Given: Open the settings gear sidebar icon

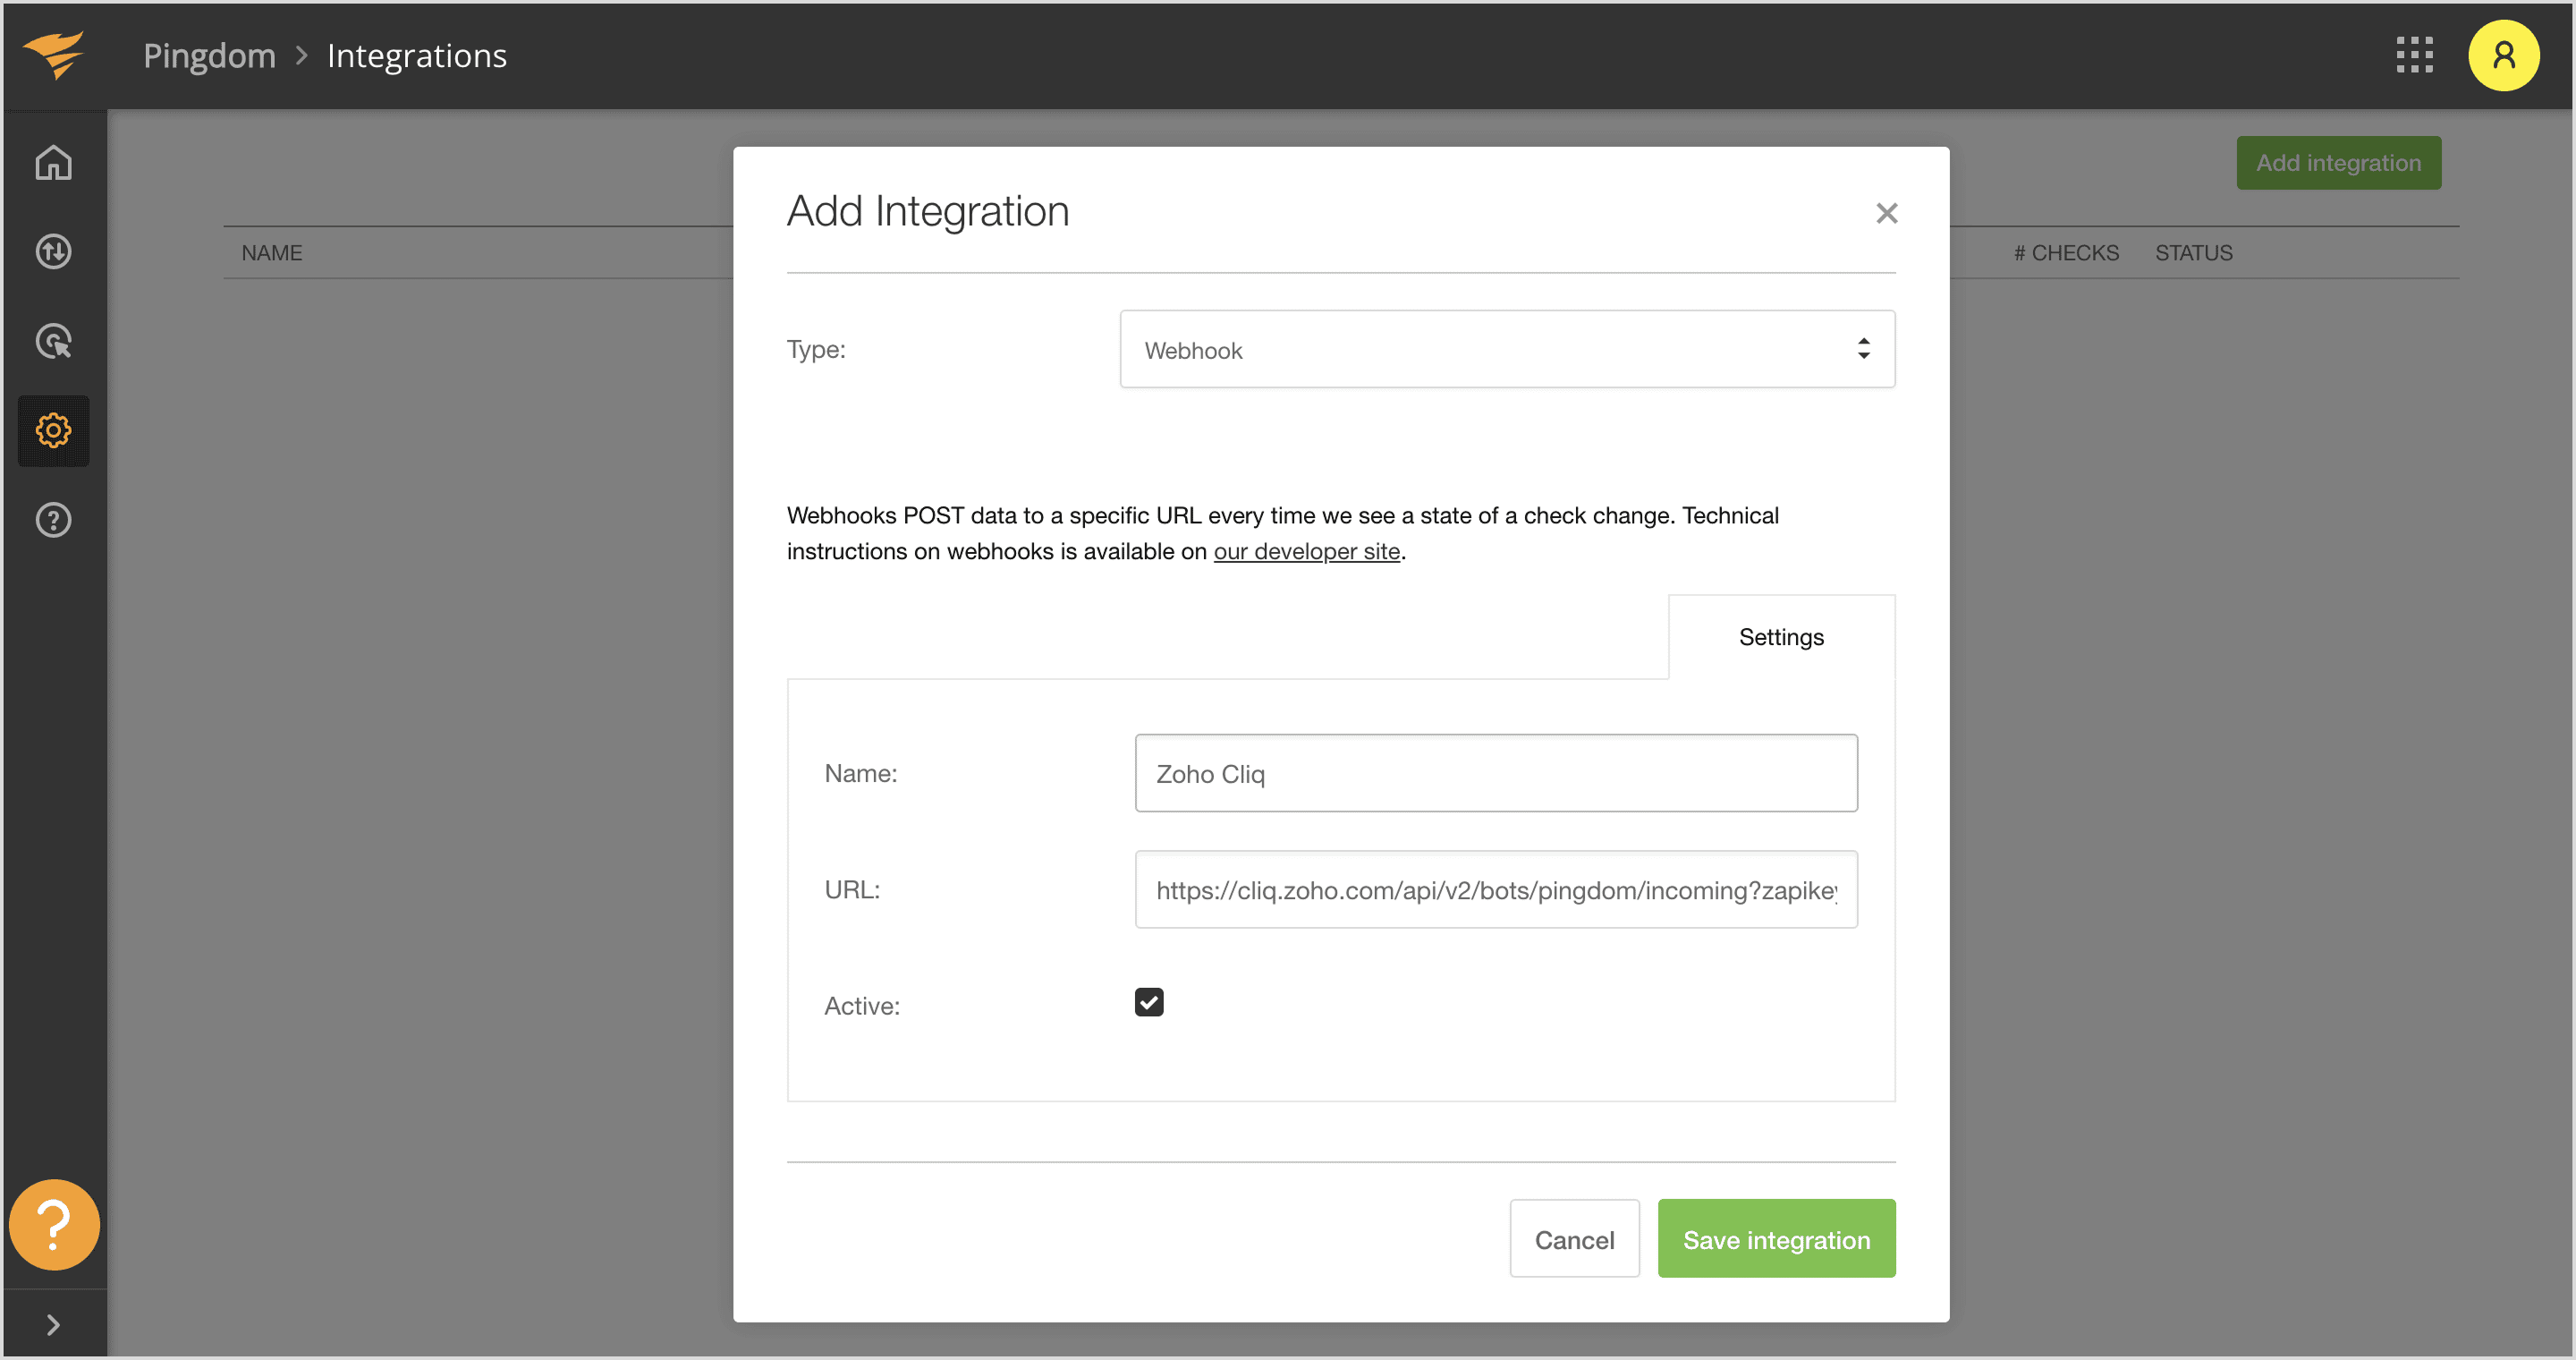Looking at the screenshot, I should pos(53,431).
